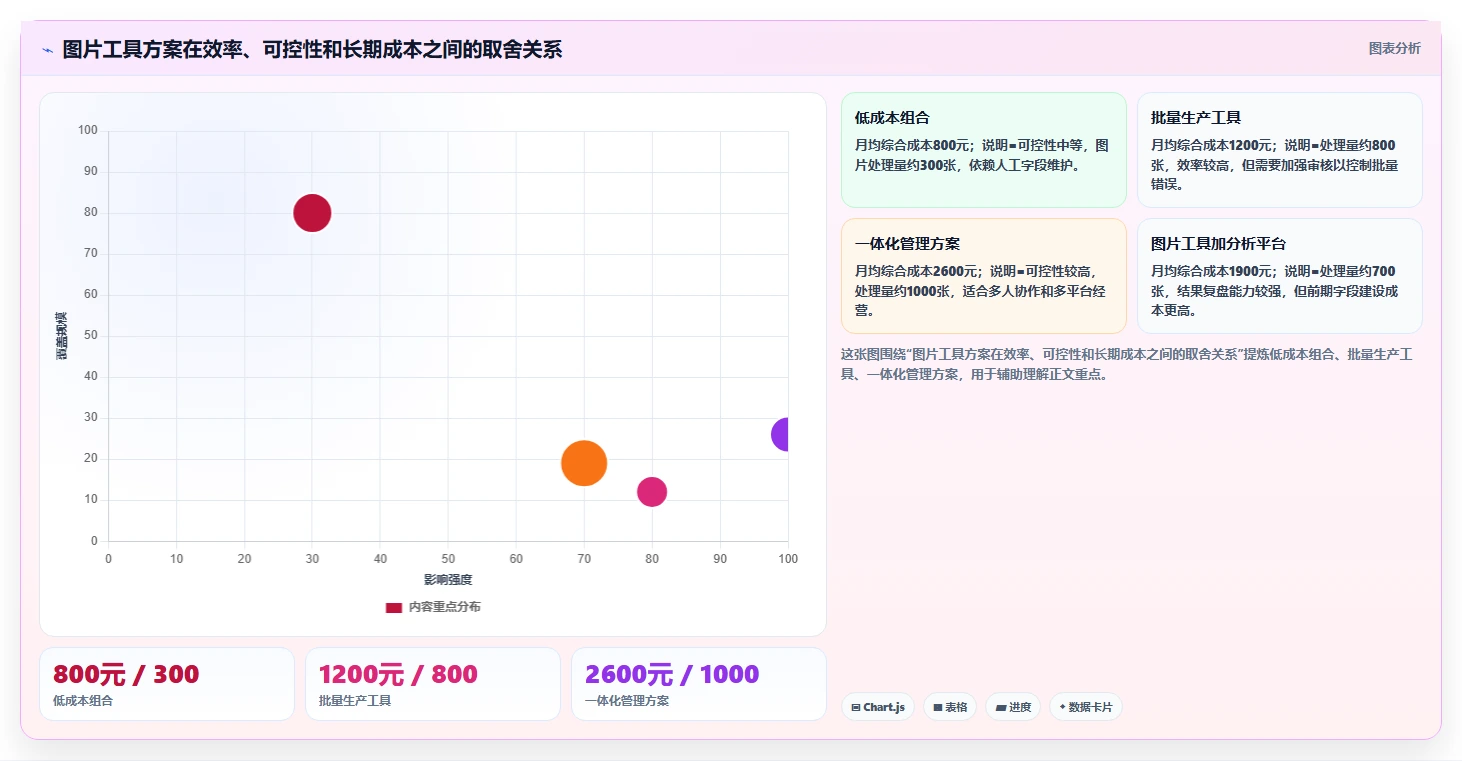Click the 批量生产工具 caption under 1200元

355,701
